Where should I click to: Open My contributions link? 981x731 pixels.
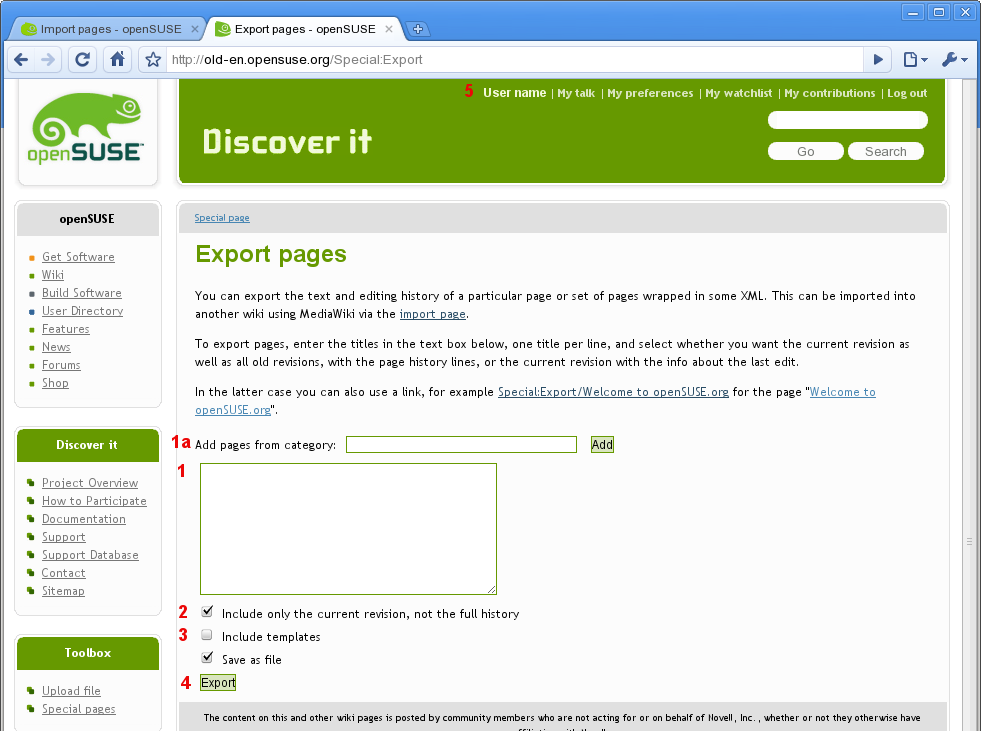[830, 93]
